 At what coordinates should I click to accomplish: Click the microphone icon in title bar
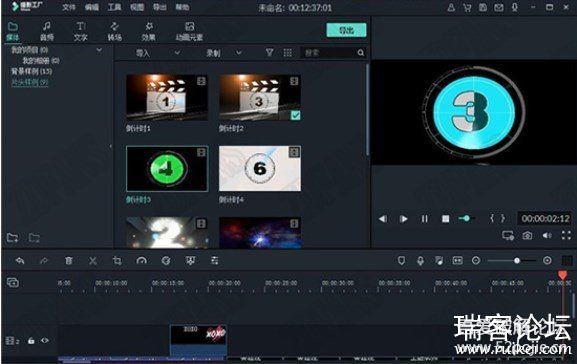(x=514, y=7)
